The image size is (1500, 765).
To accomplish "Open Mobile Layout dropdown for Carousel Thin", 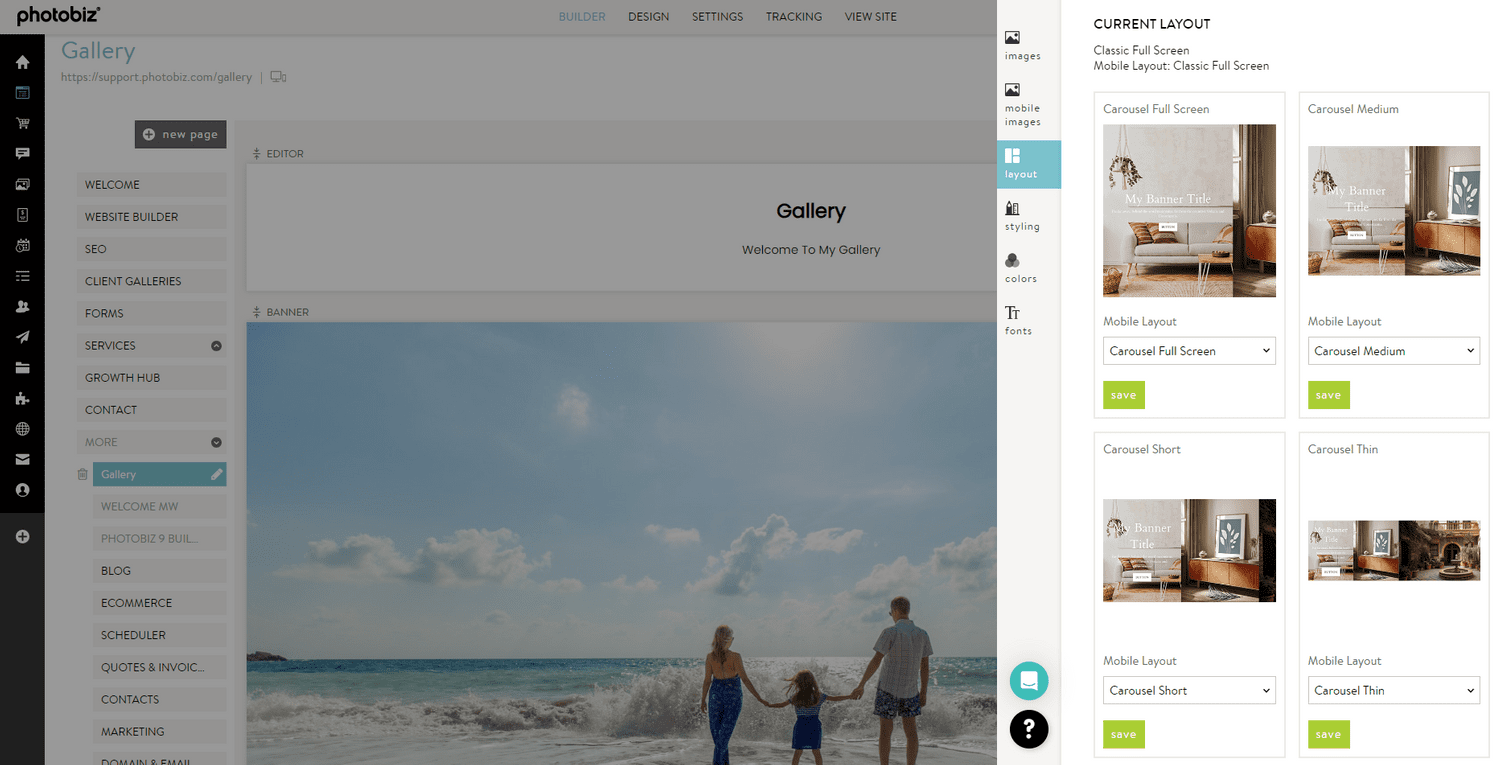I will coord(1393,690).
